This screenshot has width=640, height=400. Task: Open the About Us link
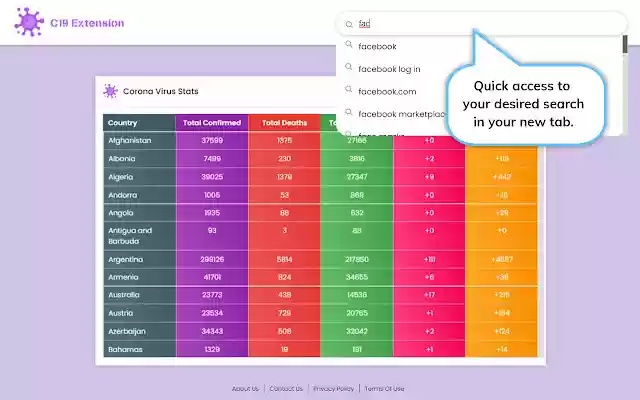[245, 389]
